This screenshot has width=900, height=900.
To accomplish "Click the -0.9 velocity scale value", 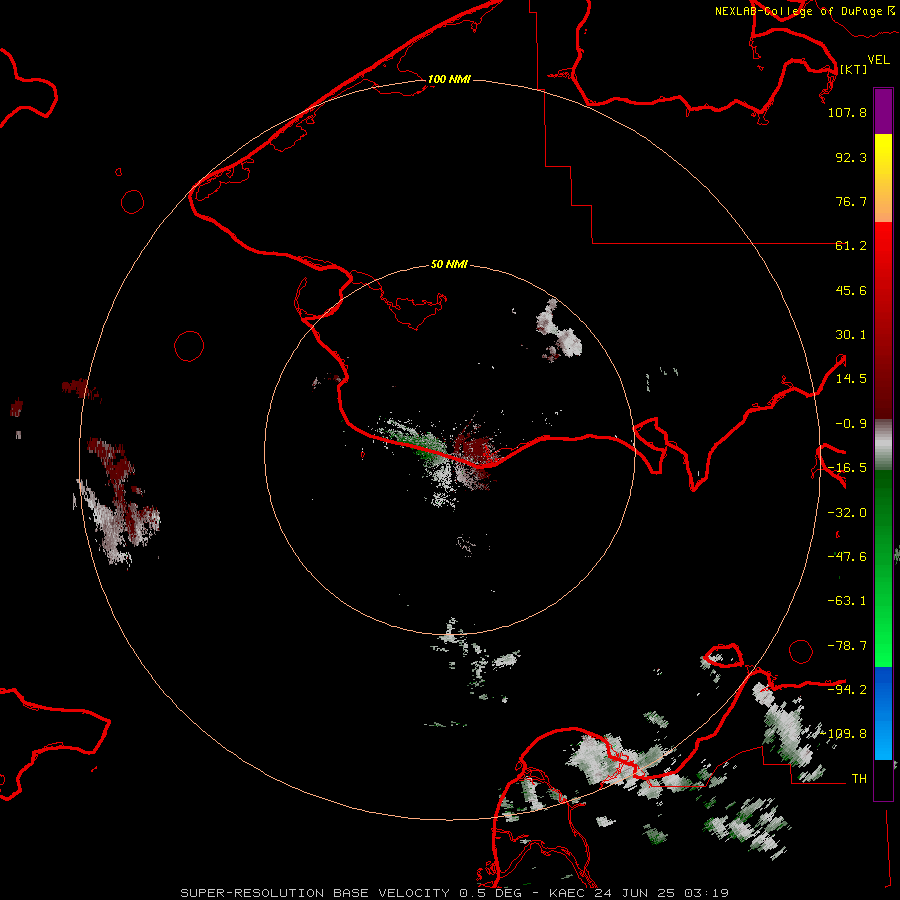I will [851, 424].
